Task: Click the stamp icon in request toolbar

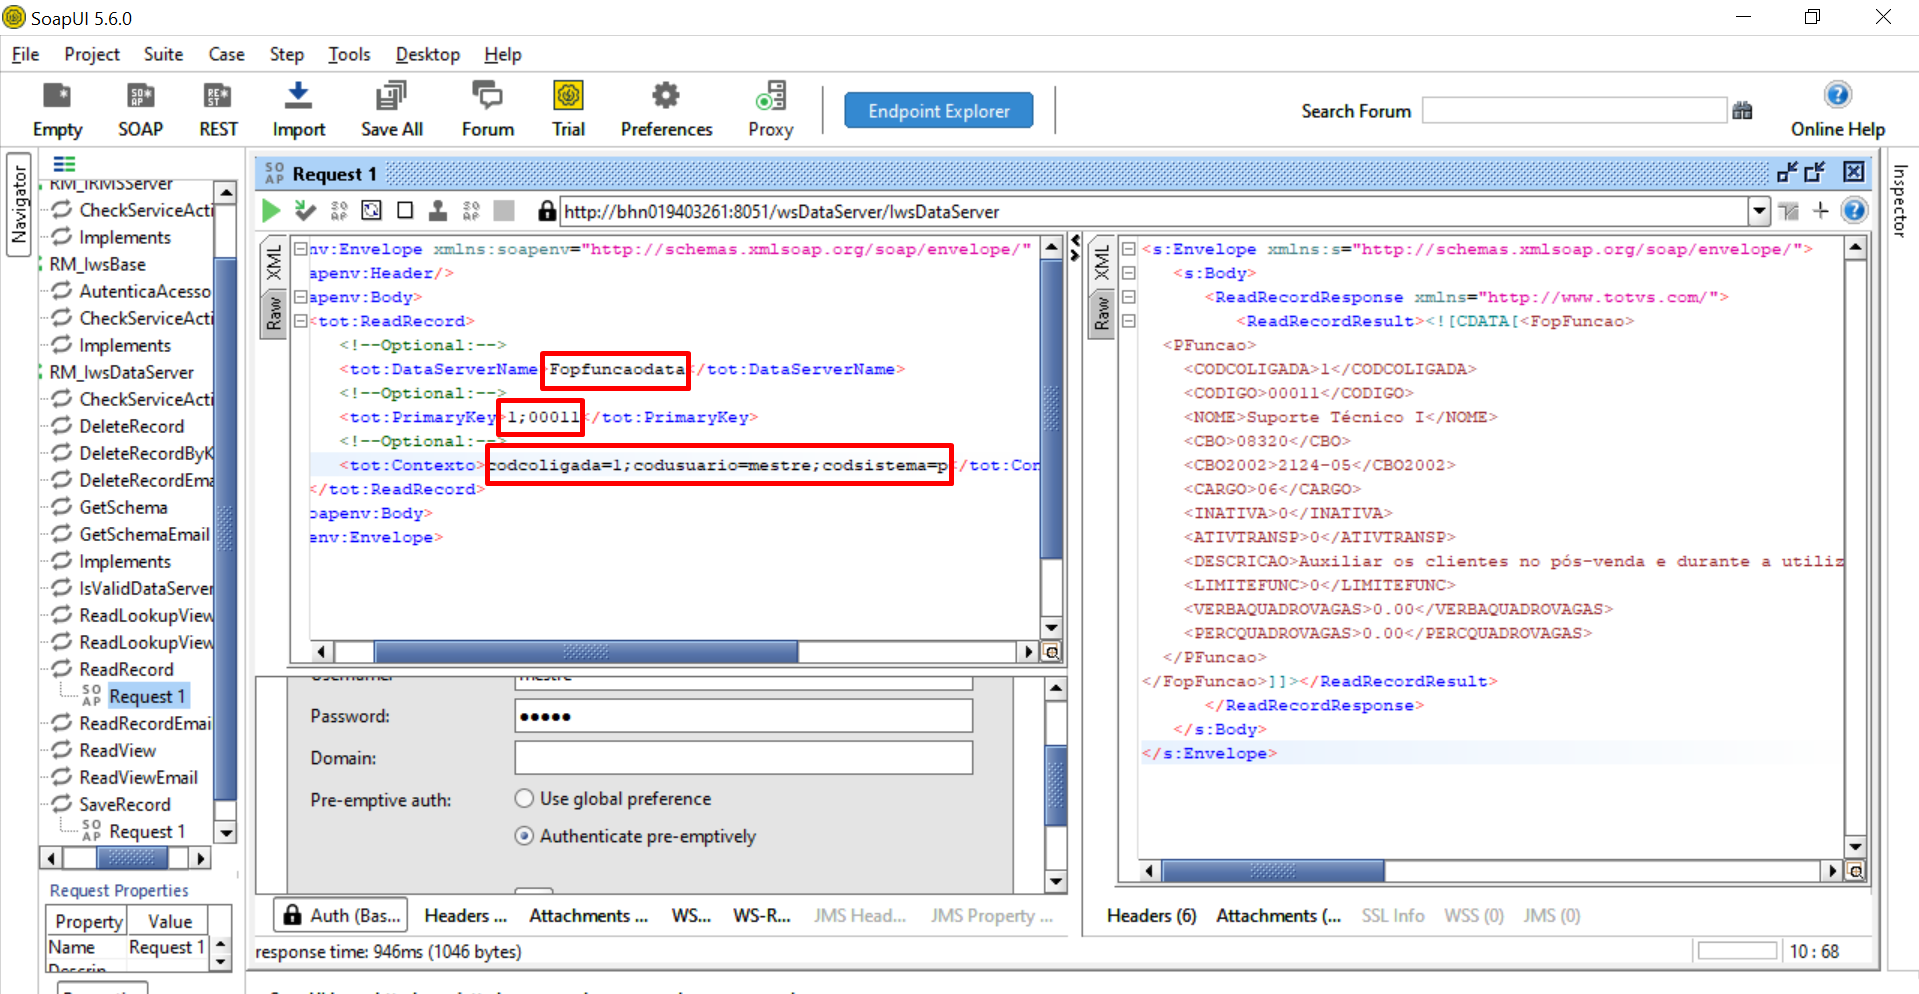Action: pyautogui.click(x=438, y=211)
